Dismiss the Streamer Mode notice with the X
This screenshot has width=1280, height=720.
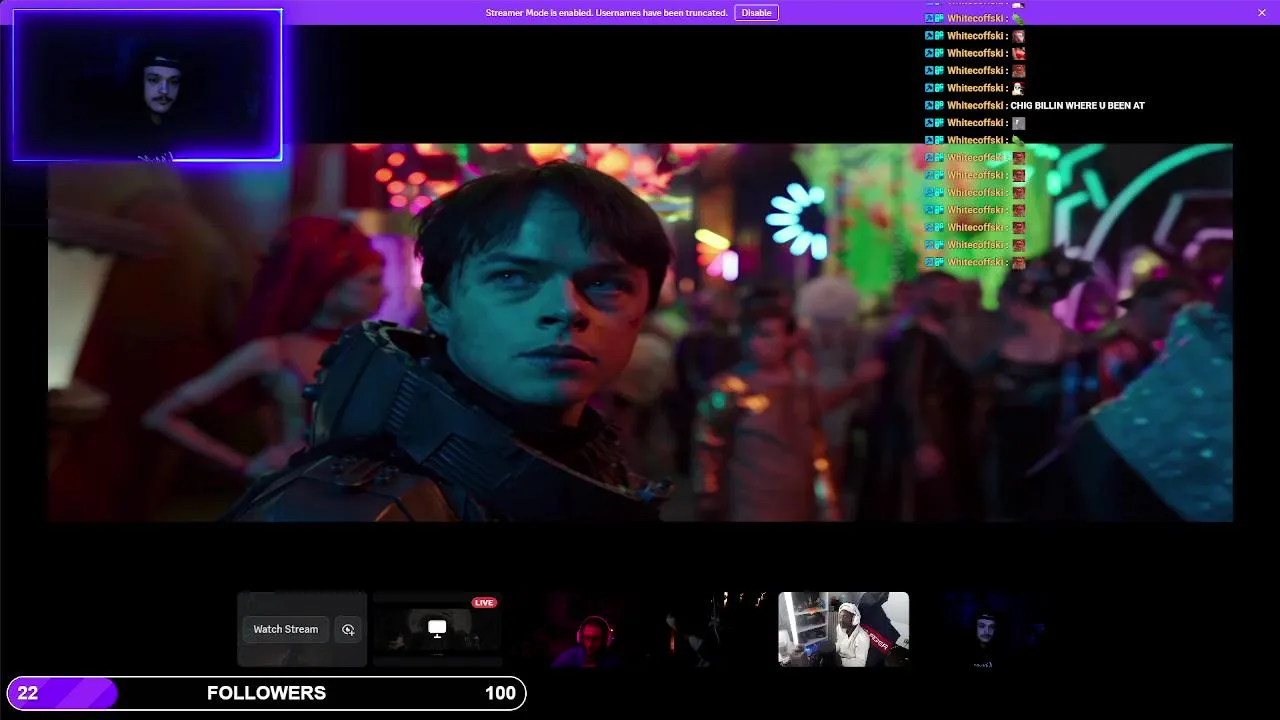1261,13
